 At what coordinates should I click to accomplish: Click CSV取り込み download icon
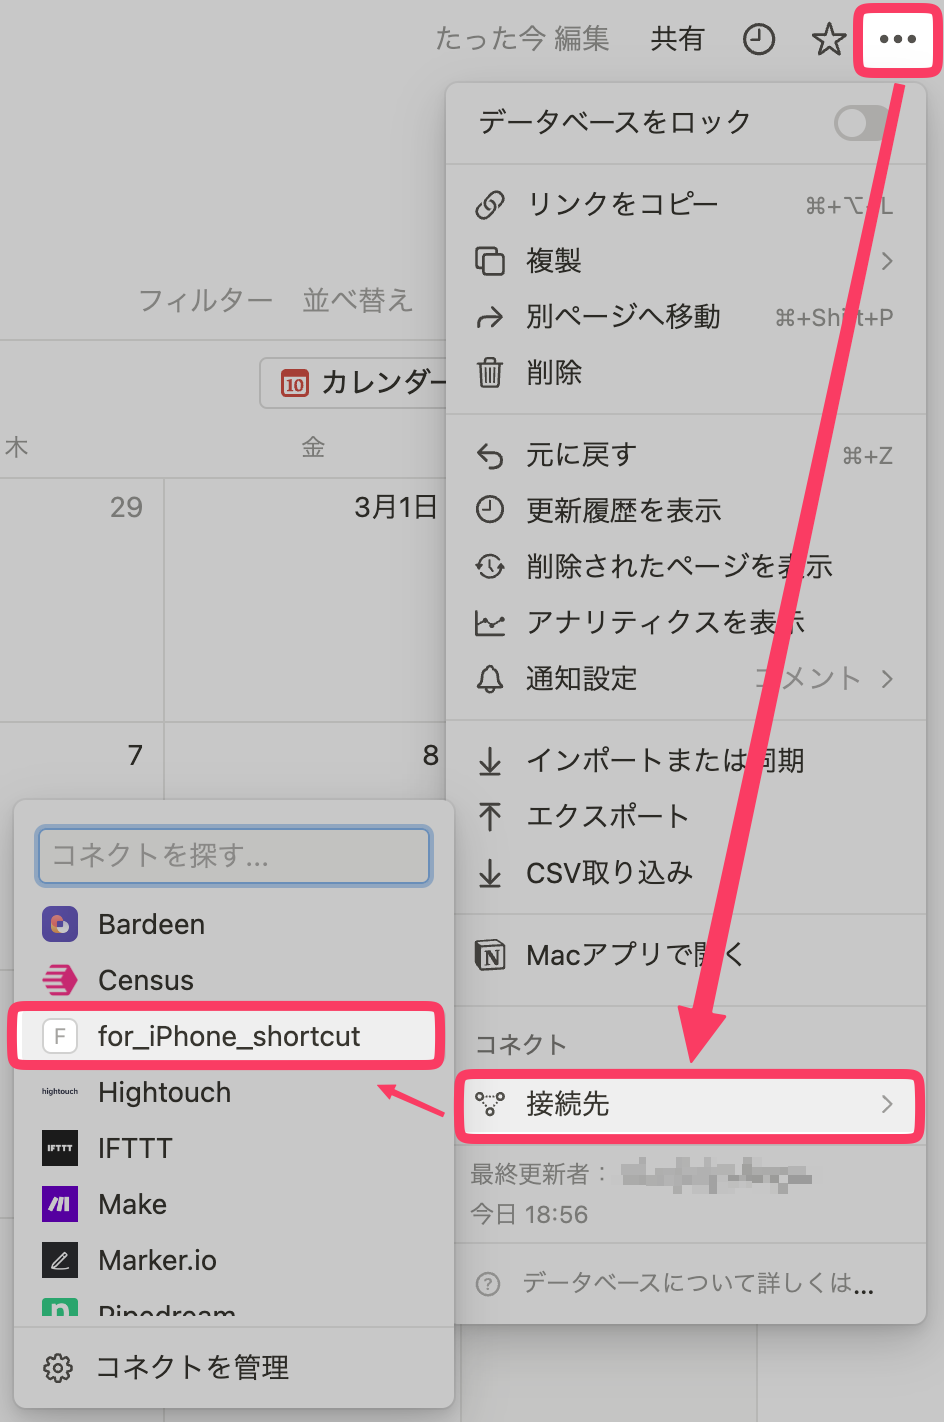click(x=490, y=873)
